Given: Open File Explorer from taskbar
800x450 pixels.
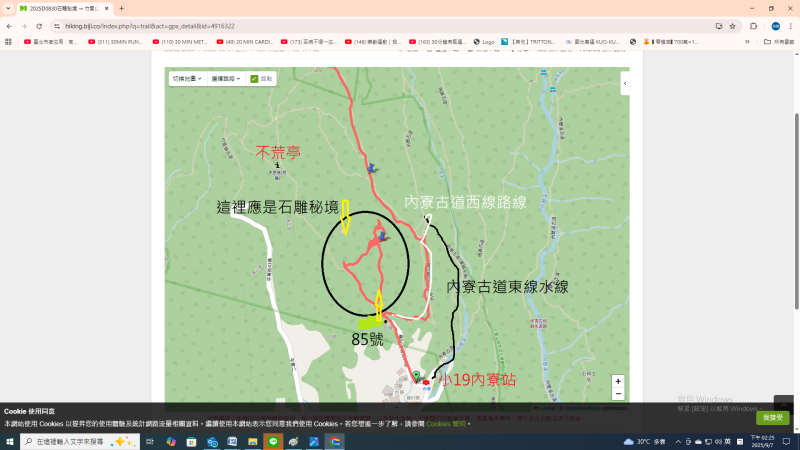Looking at the screenshot, I should pos(253,441).
